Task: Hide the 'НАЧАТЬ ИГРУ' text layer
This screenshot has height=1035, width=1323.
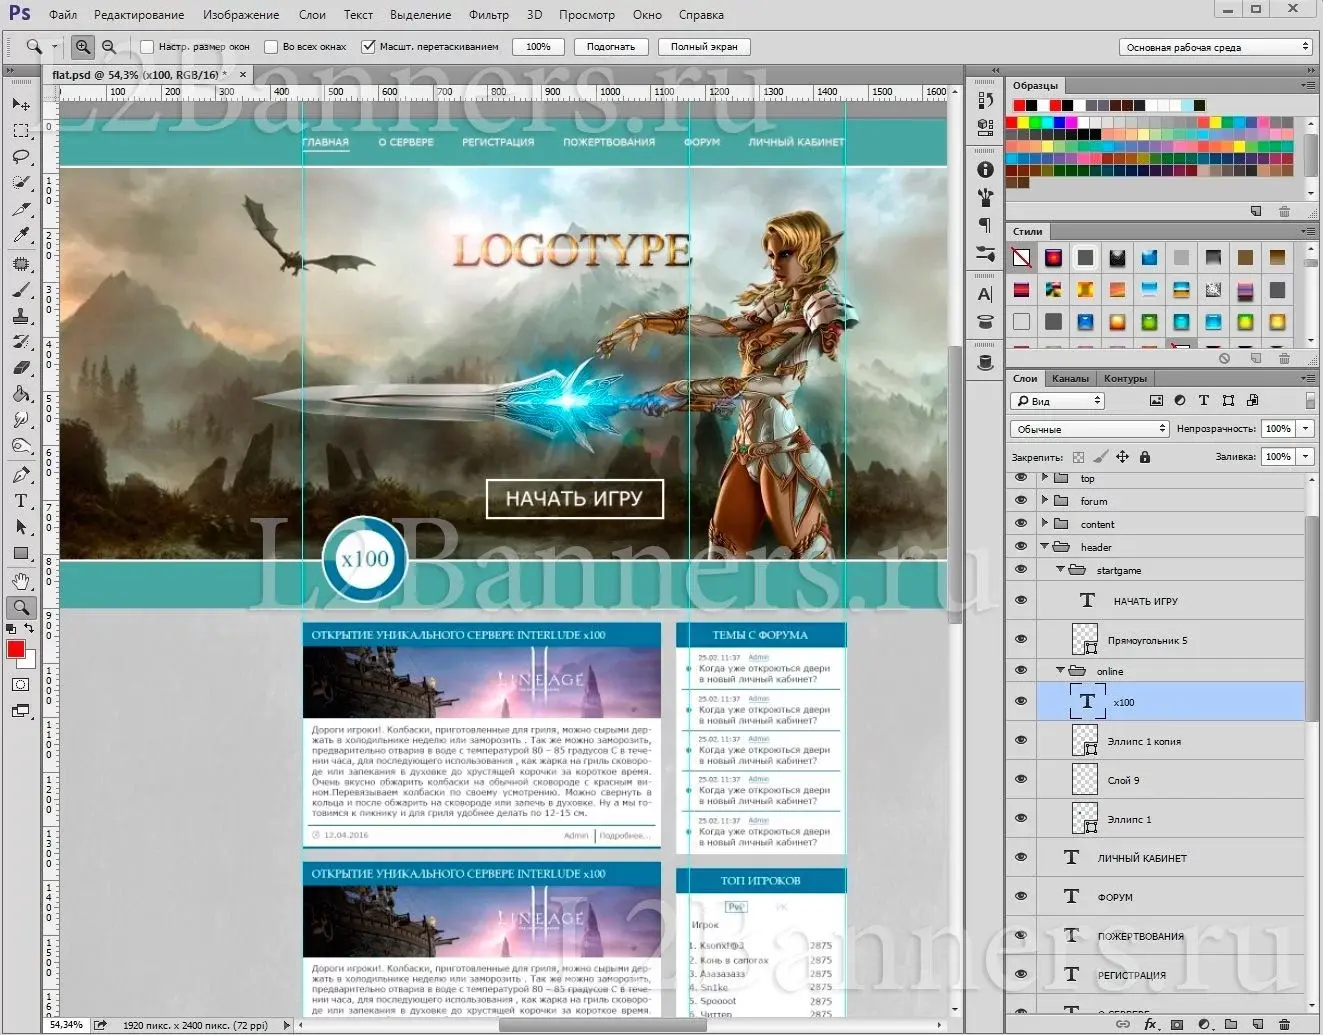Action: pos(1021,600)
